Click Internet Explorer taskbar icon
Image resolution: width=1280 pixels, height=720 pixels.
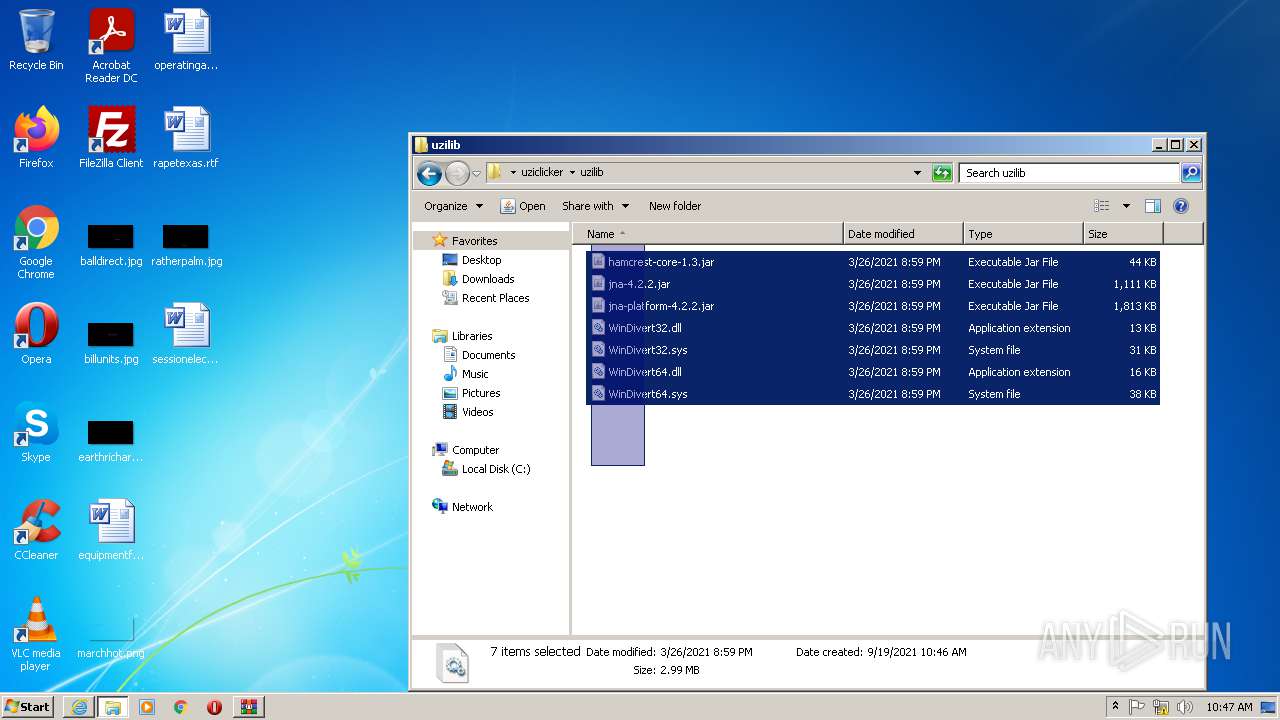(79, 707)
